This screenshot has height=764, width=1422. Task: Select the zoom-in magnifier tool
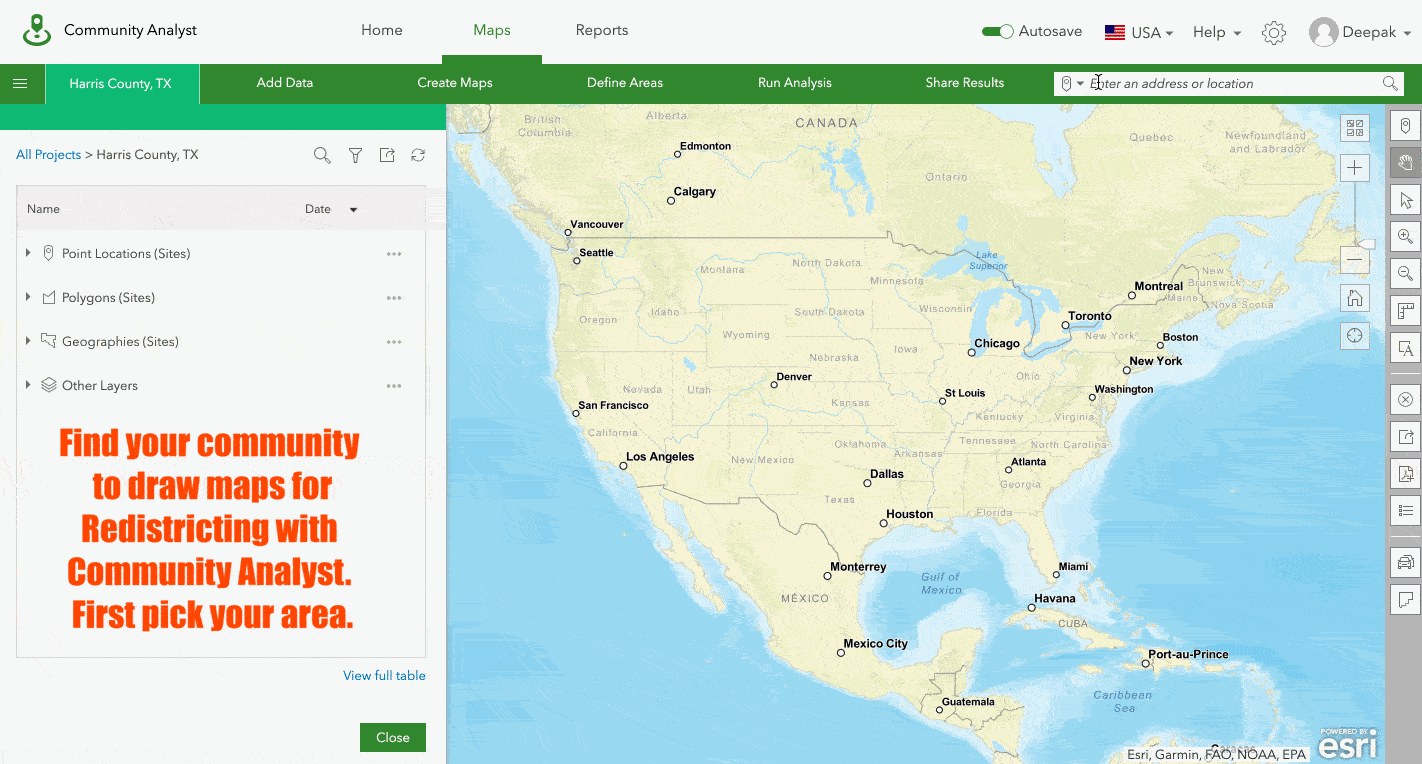pos(1405,237)
